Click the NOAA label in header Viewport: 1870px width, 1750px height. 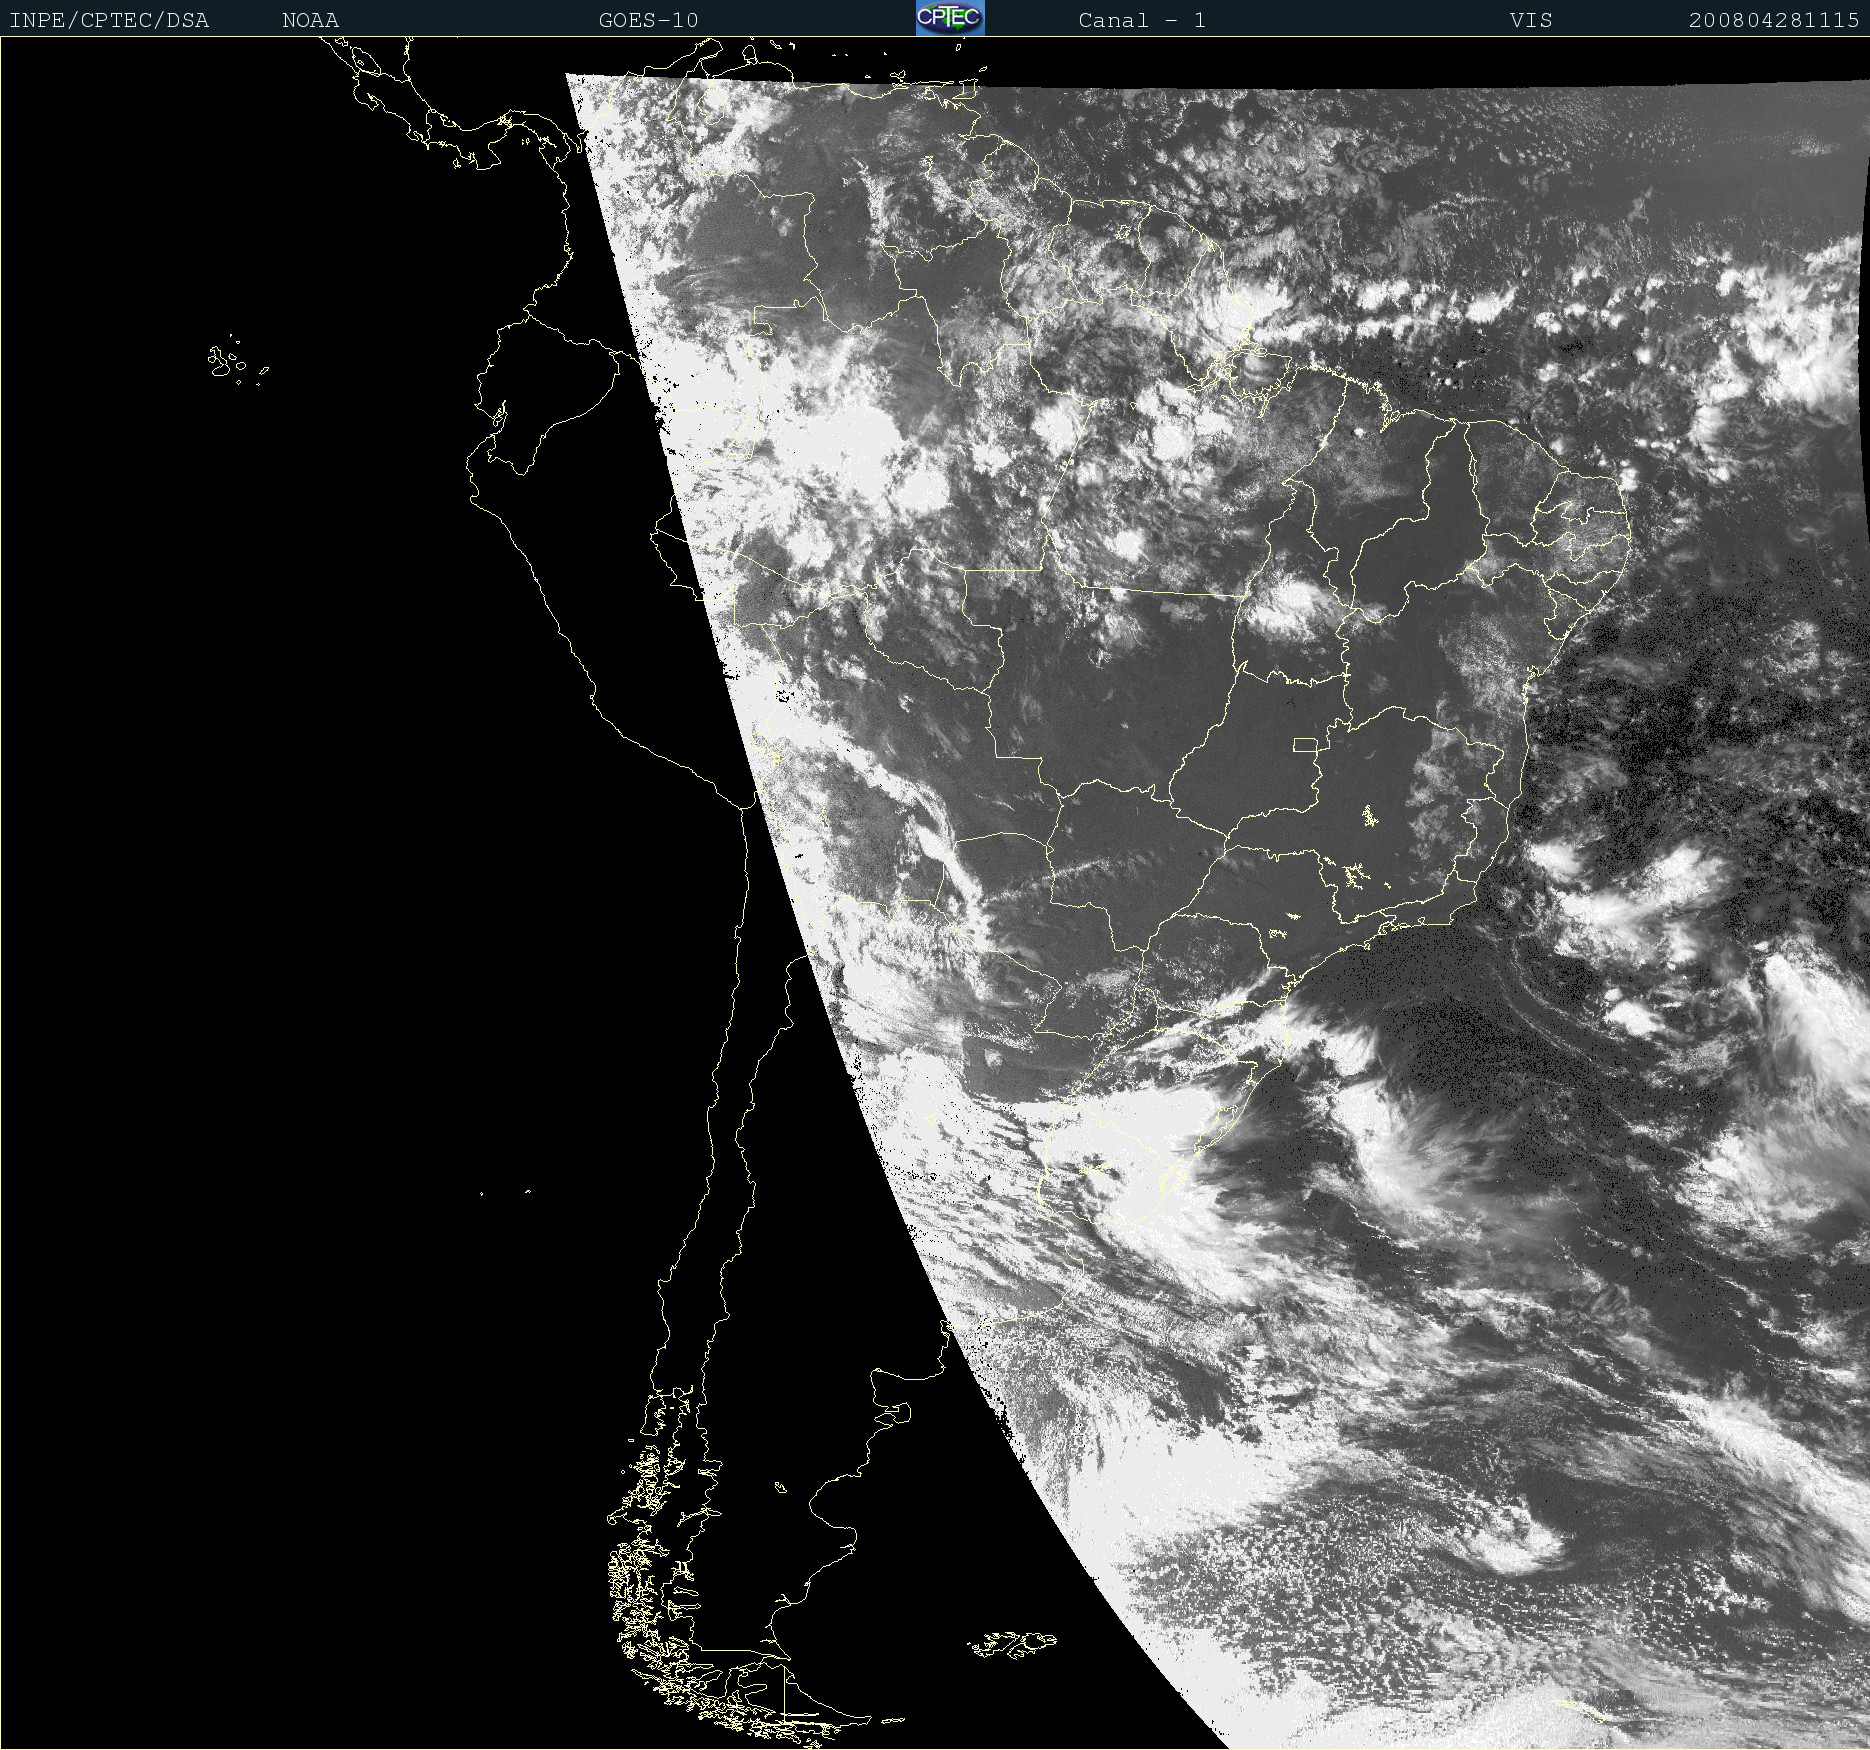310,21
